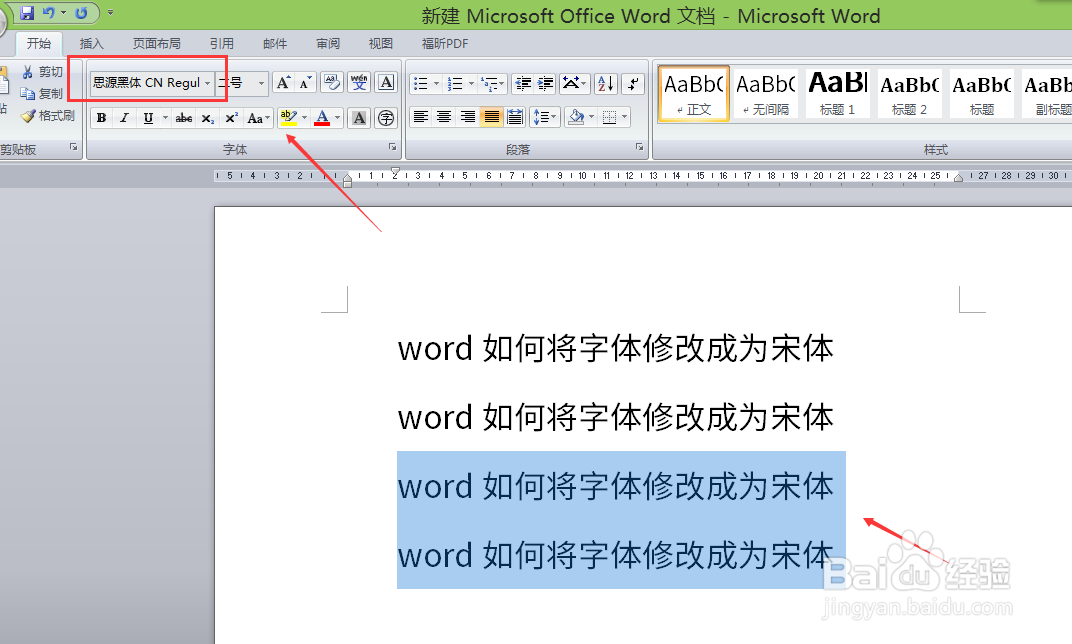1072x644 pixels.
Task: Enable bulleted list formatting
Action: point(423,82)
